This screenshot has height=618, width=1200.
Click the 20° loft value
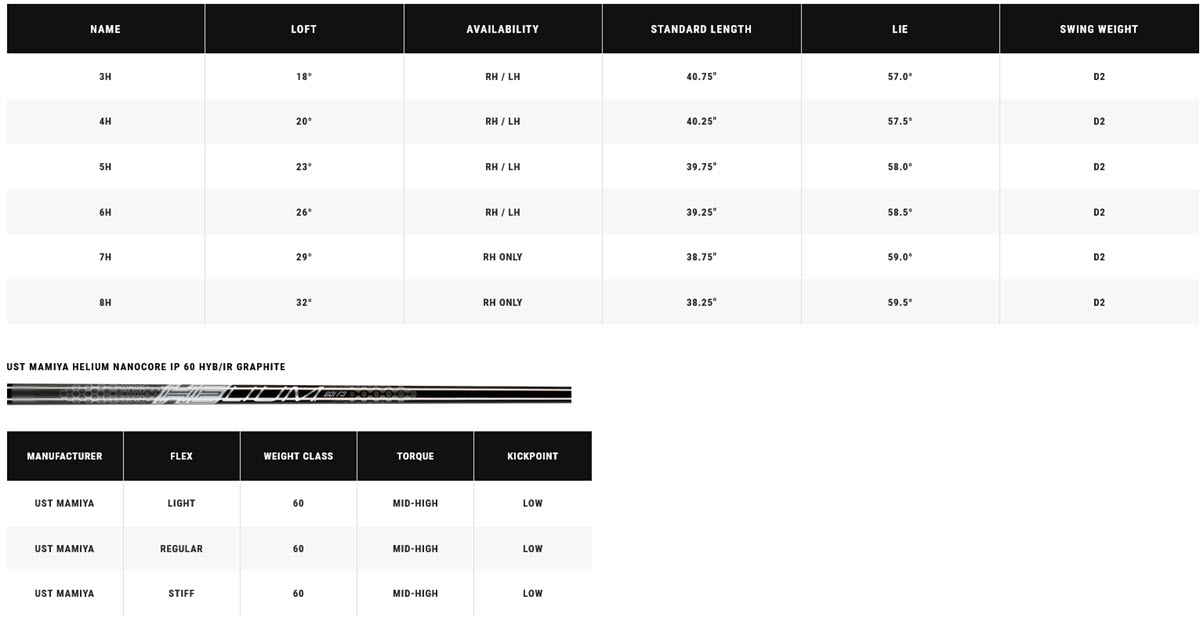304,121
